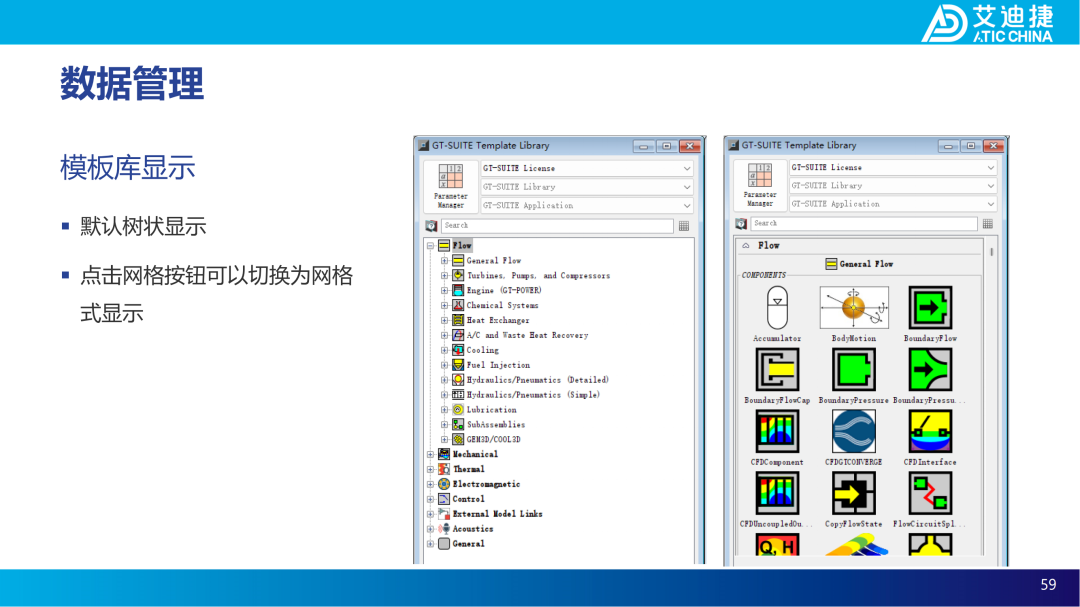The width and height of the screenshot is (1080, 607).
Task: Select the CopyFlowState icon
Action: click(x=853, y=493)
